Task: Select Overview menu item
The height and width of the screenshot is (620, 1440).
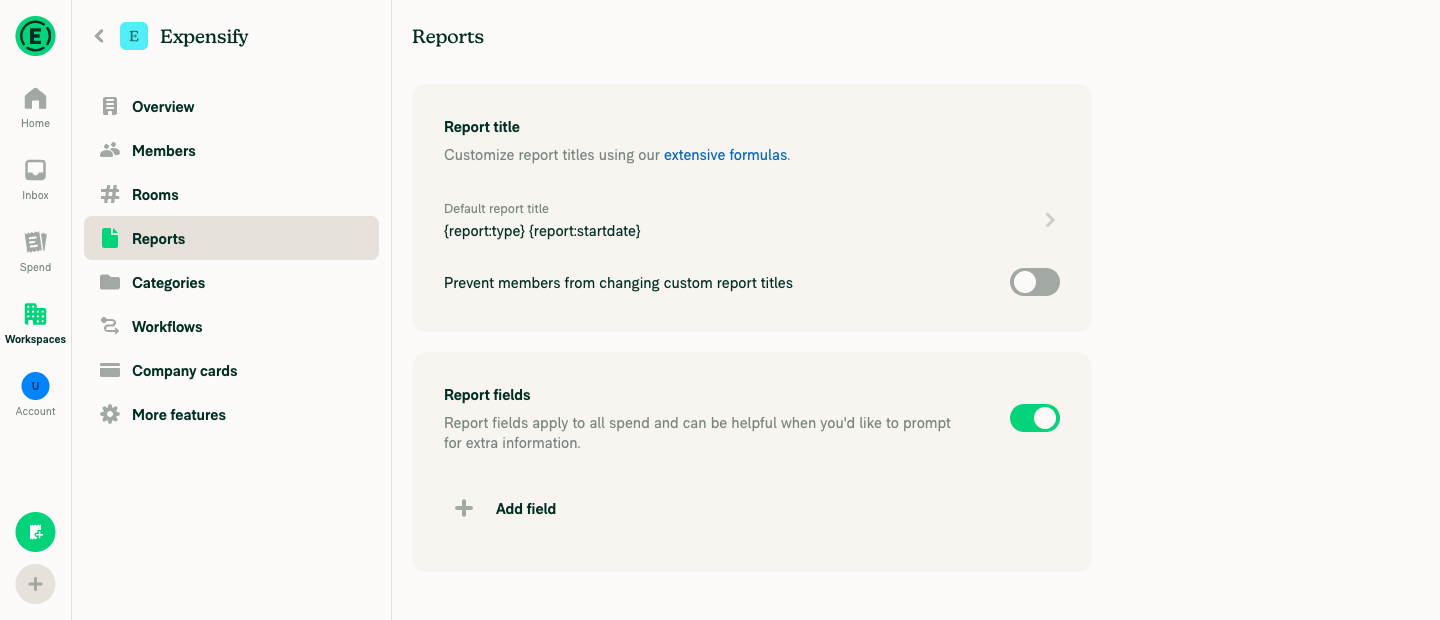Action: pos(231,106)
